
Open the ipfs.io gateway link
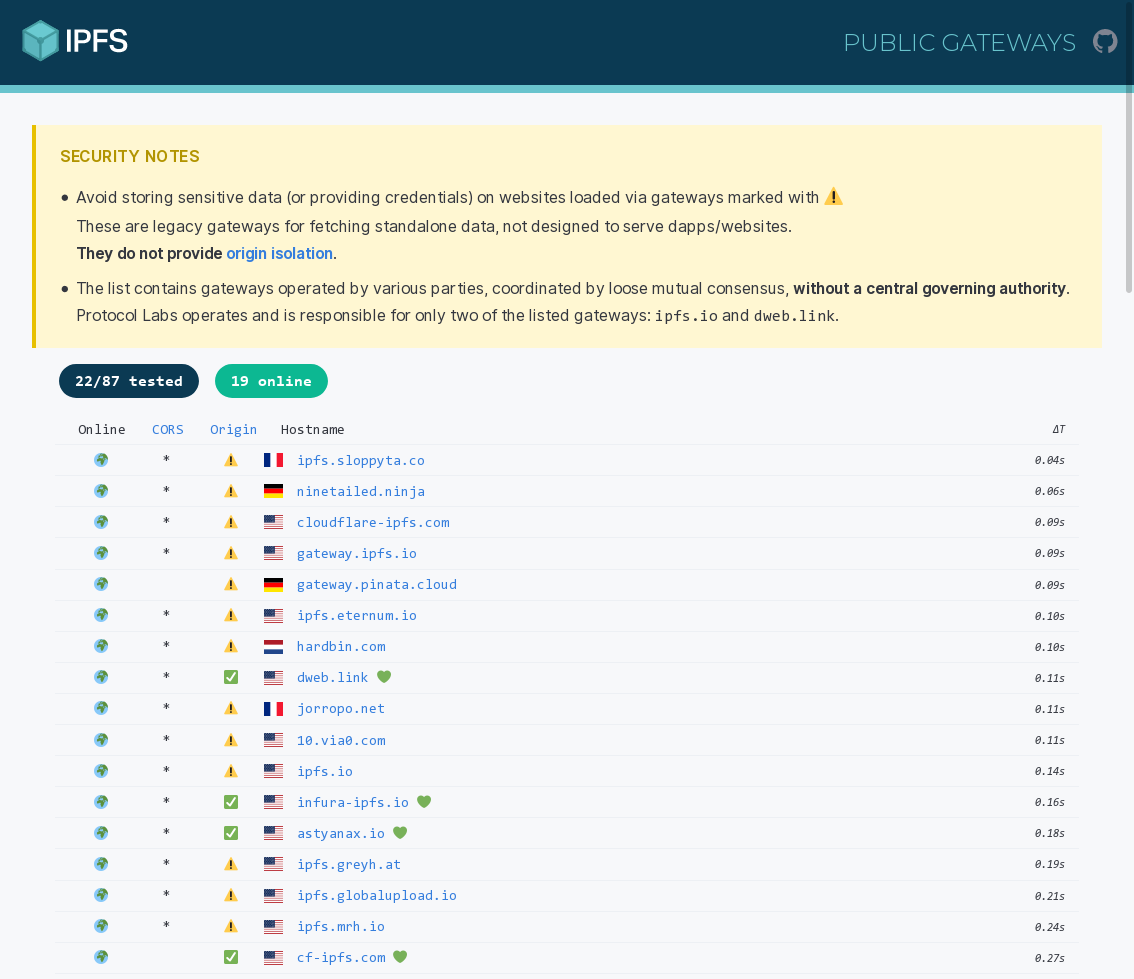[x=325, y=771]
